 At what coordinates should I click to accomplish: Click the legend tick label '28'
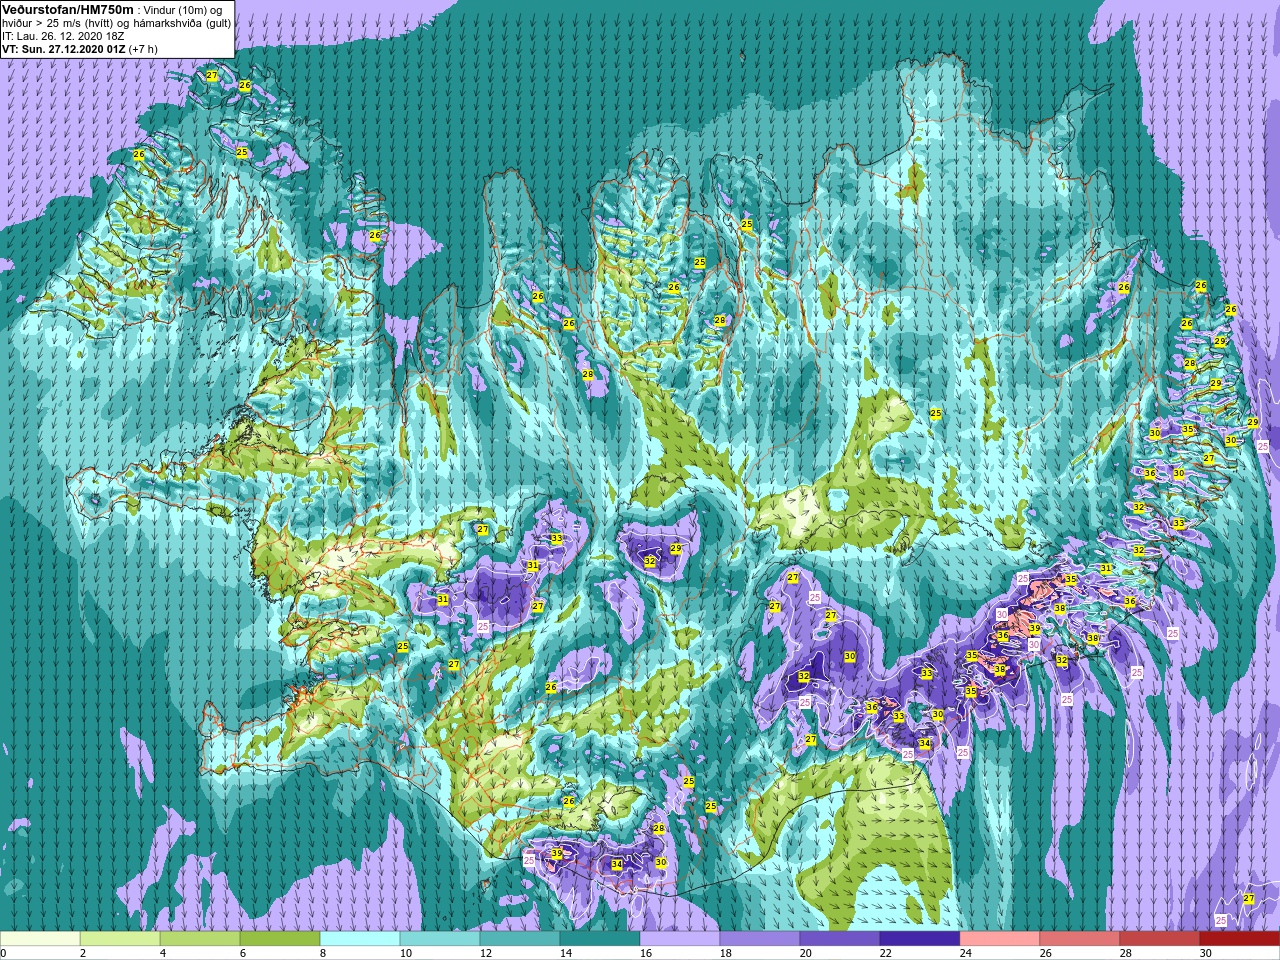pos(1126,953)
